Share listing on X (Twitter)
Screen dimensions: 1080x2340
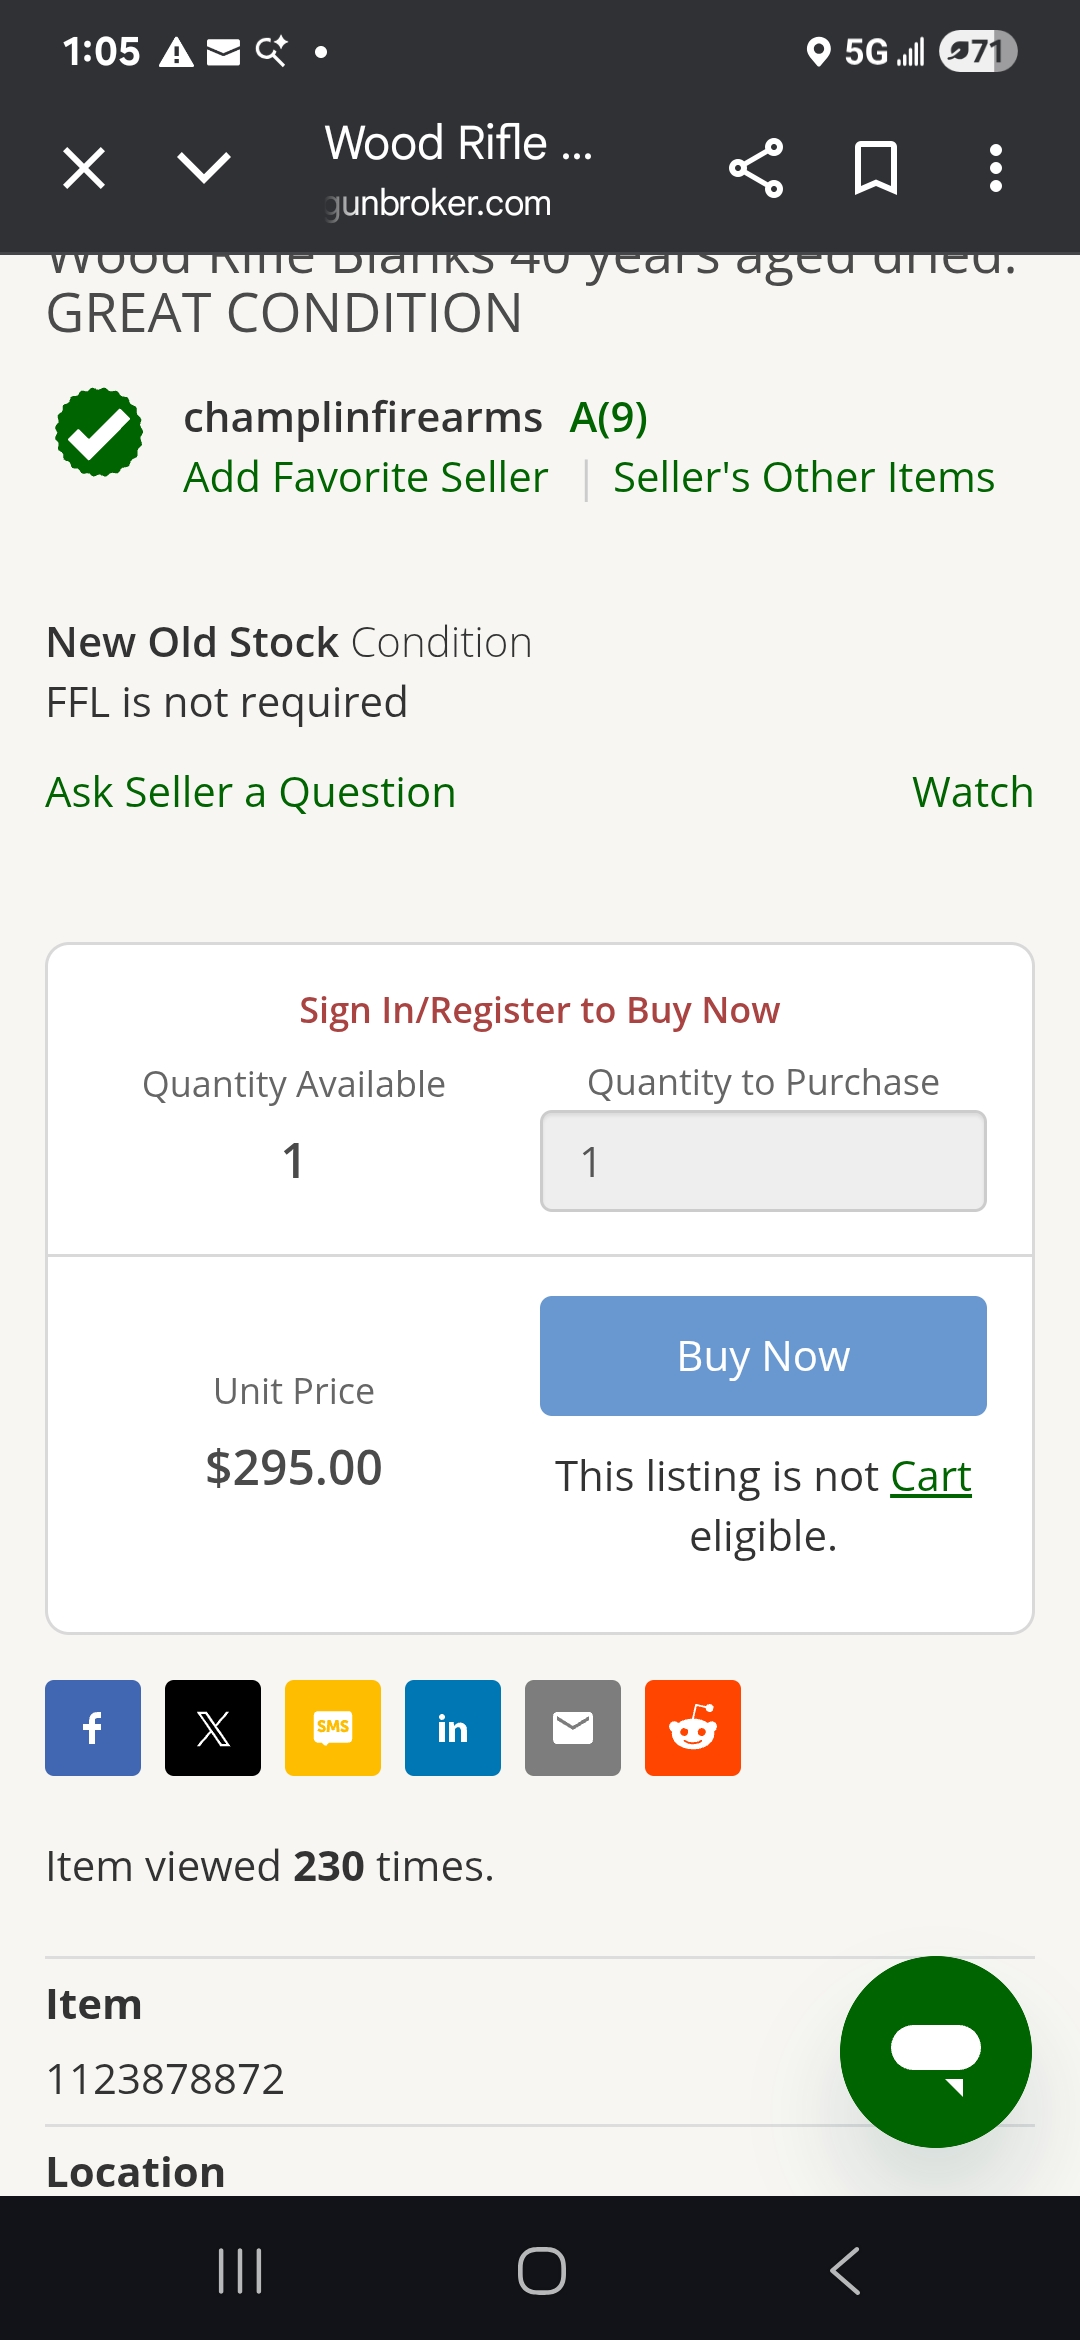coord(213,1728)
